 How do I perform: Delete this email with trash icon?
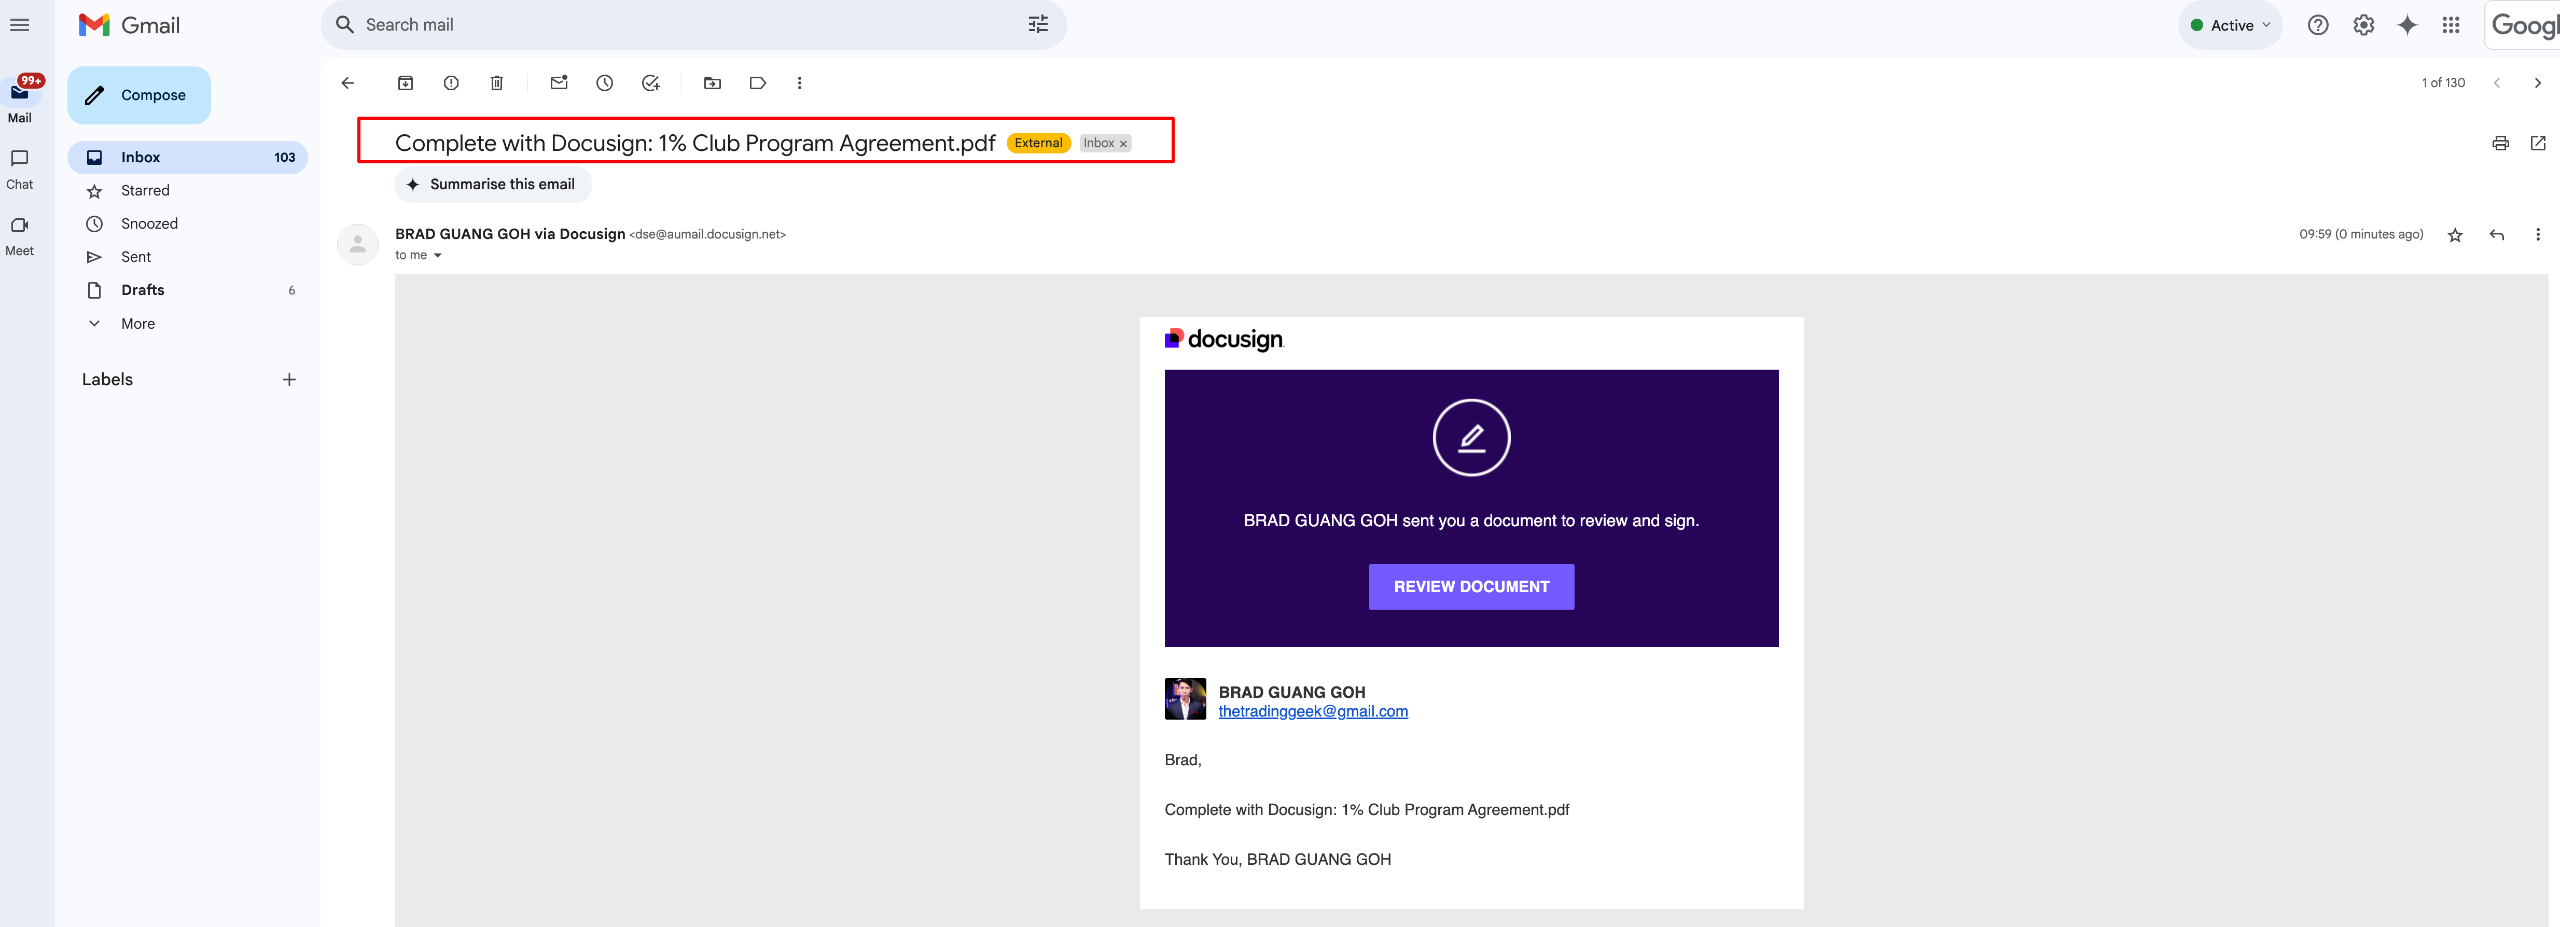pyautogui.click(x=497, y=83)
